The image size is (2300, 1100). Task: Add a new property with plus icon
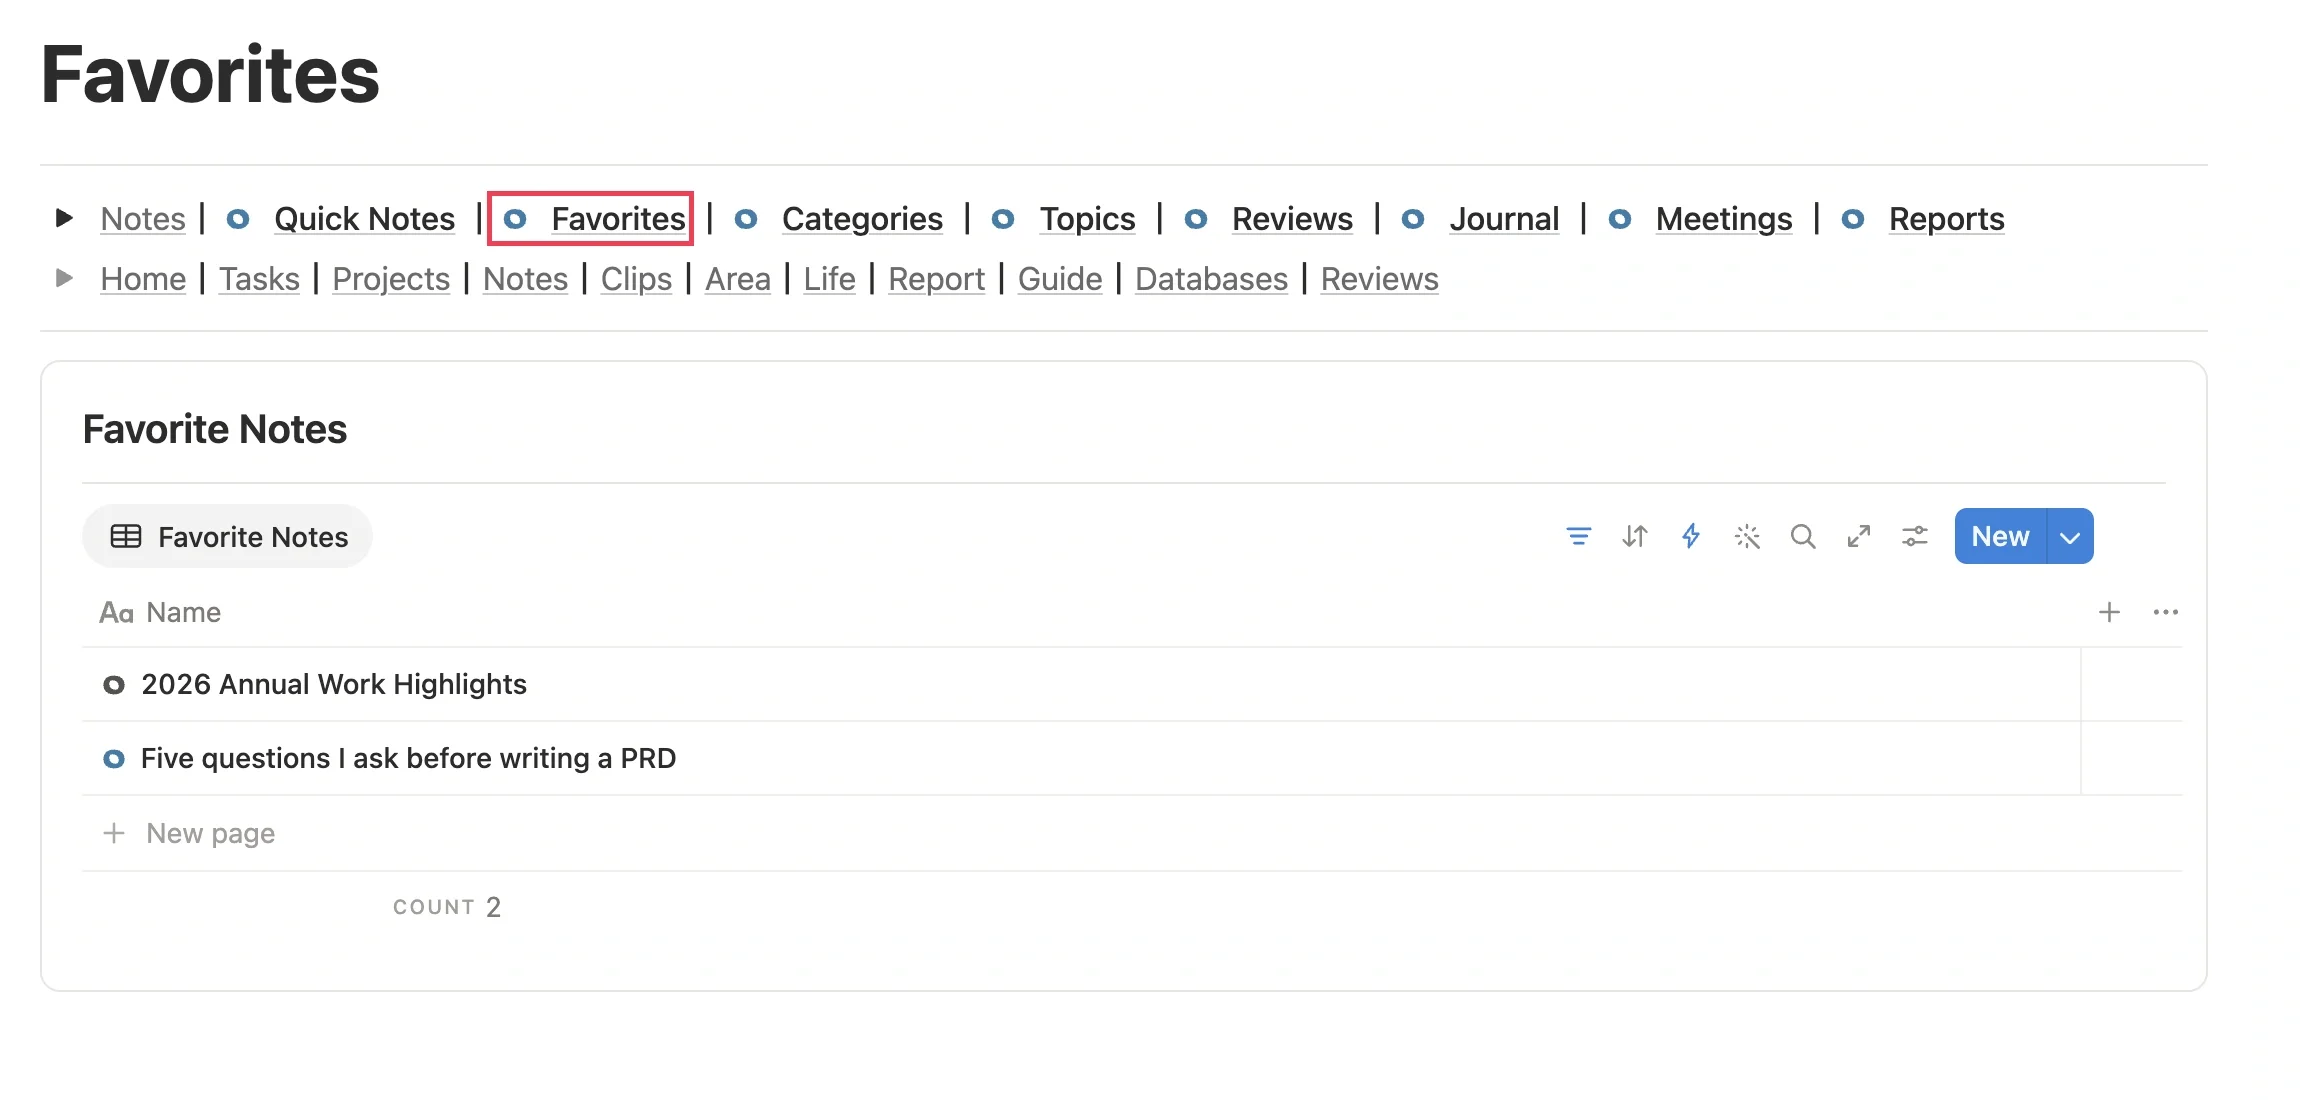(2109, 612)
